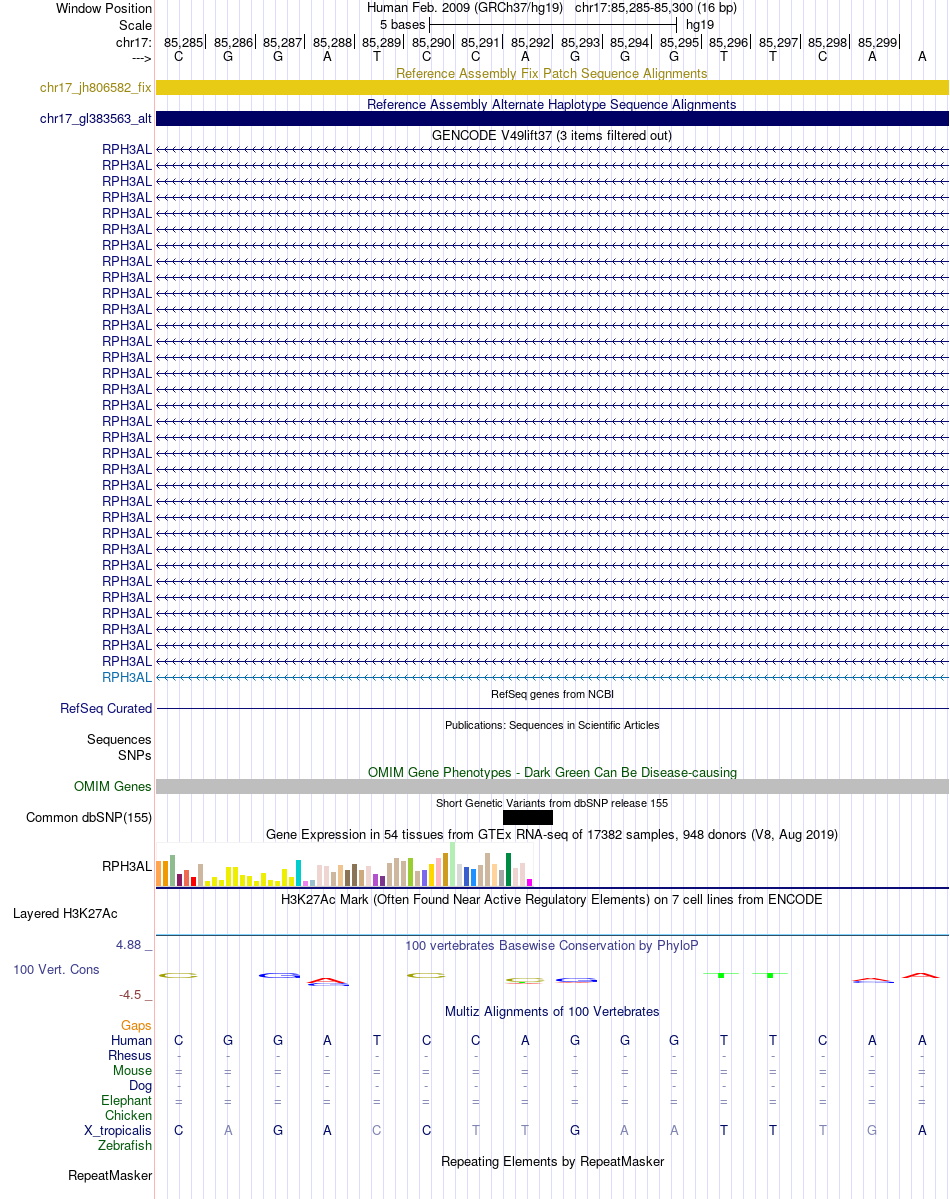Screen dimensions: 950x1199
Task: Open Short Genetic Variants from dbSNP title
Action: (551, 803)
